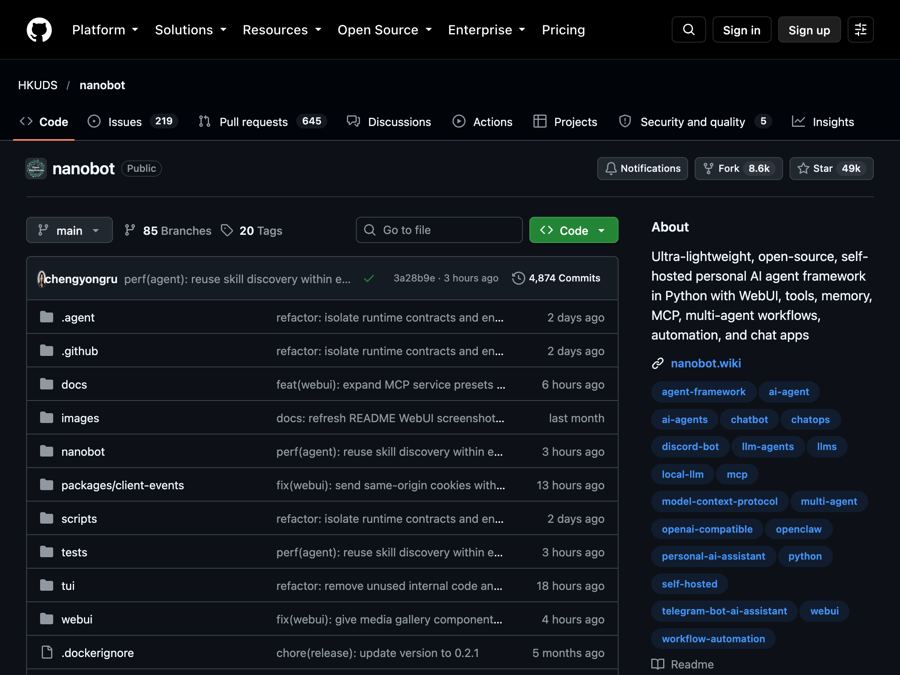Switch to the Code tab
This screenshot has width=900, height=675.
click(x=44, y=122)
